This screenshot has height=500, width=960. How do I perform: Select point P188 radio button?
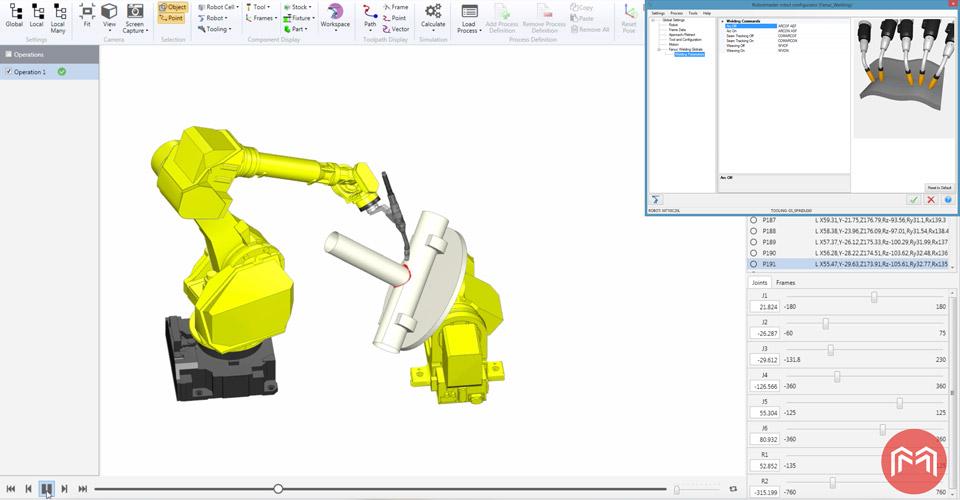coord(754,231)
